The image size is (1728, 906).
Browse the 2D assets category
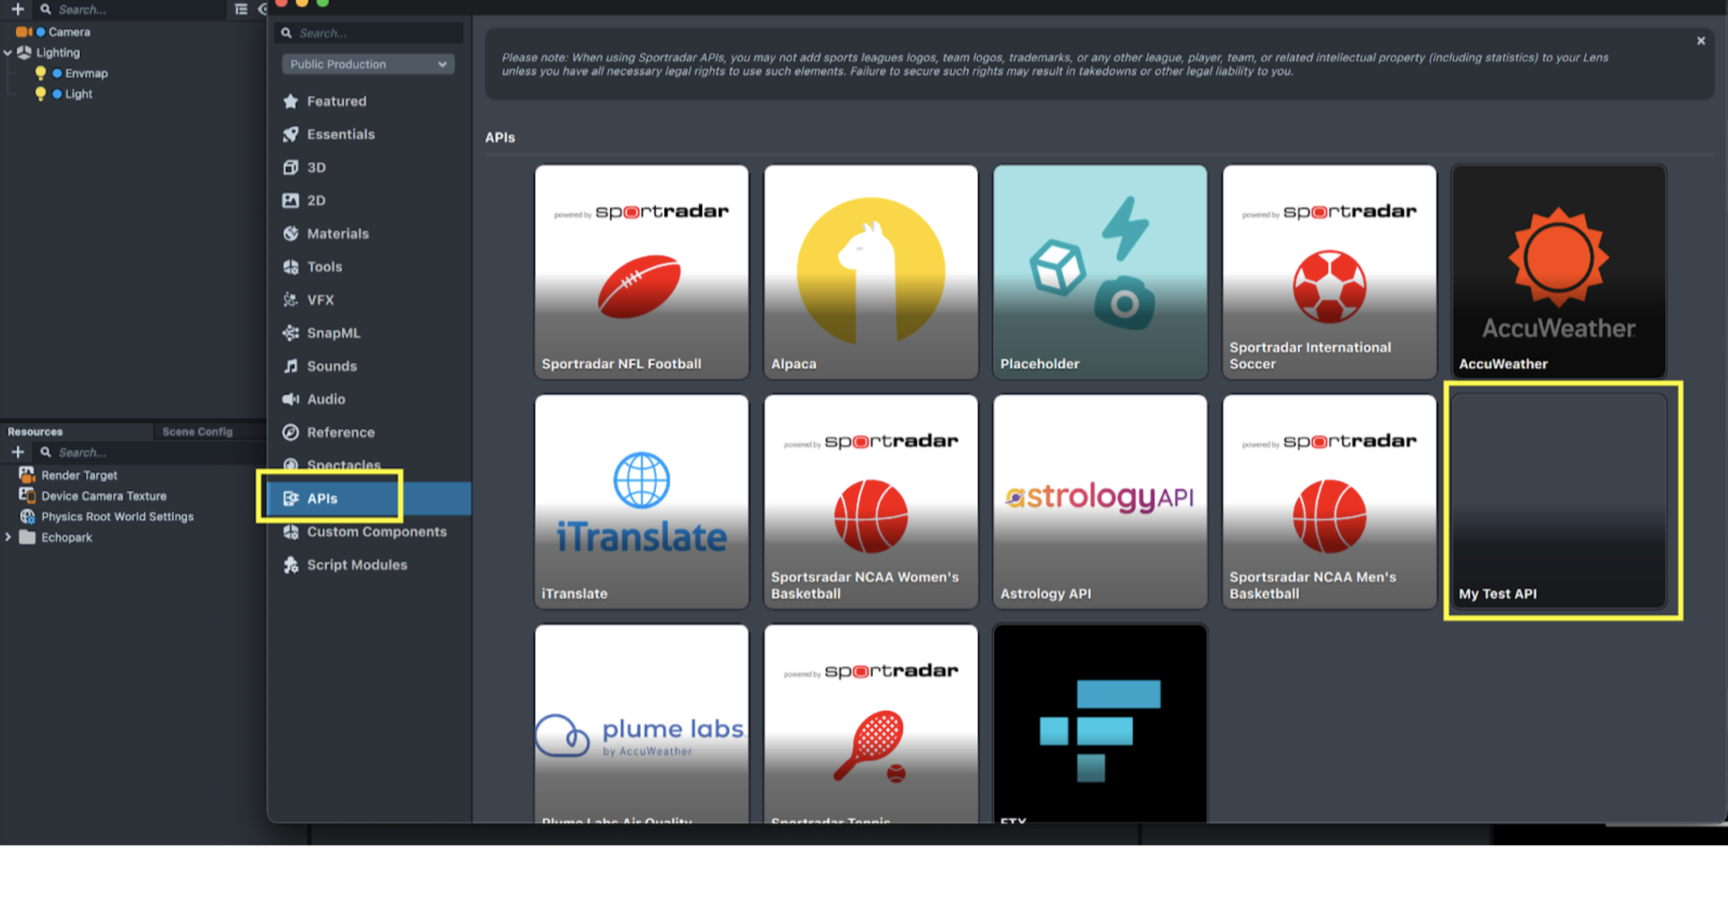316,200
